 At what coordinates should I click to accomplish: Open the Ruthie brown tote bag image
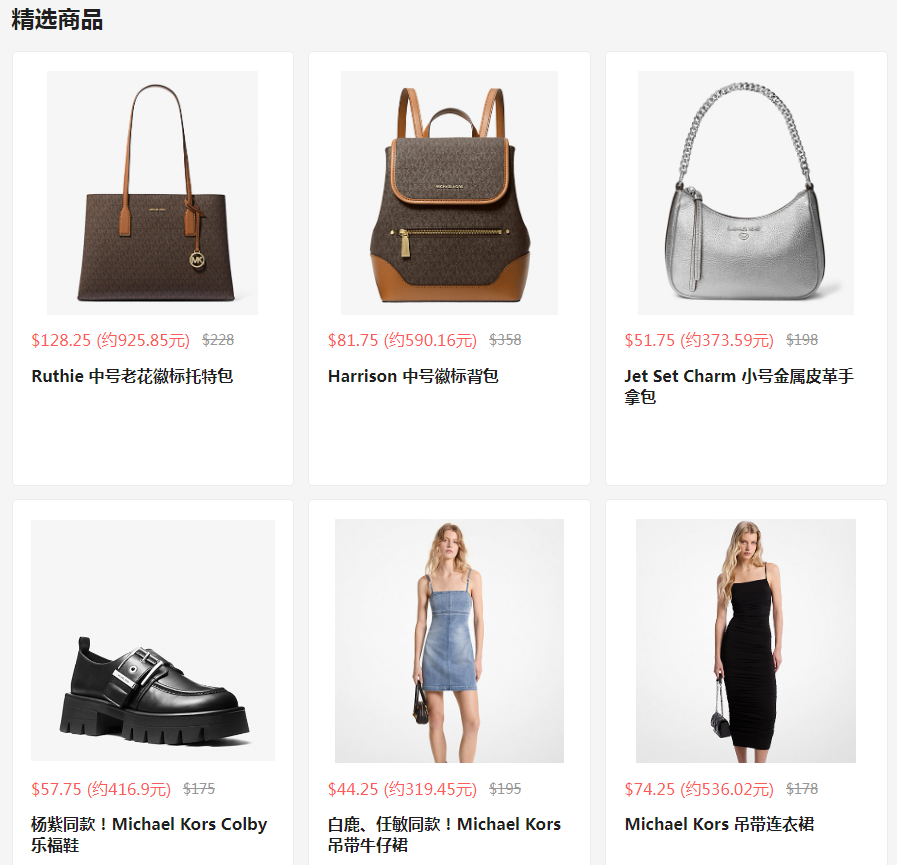click(x=152, y=193)
